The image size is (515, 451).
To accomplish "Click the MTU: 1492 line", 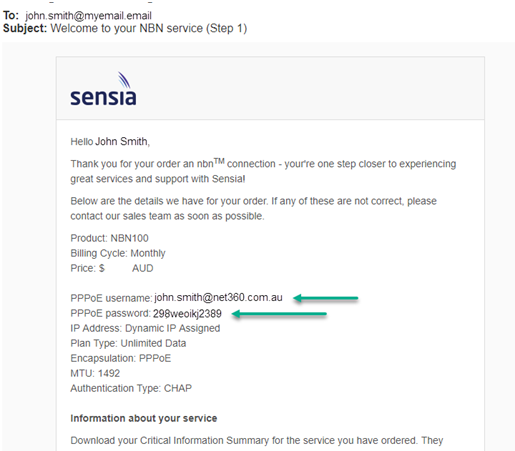I will [x=95, y=373].
